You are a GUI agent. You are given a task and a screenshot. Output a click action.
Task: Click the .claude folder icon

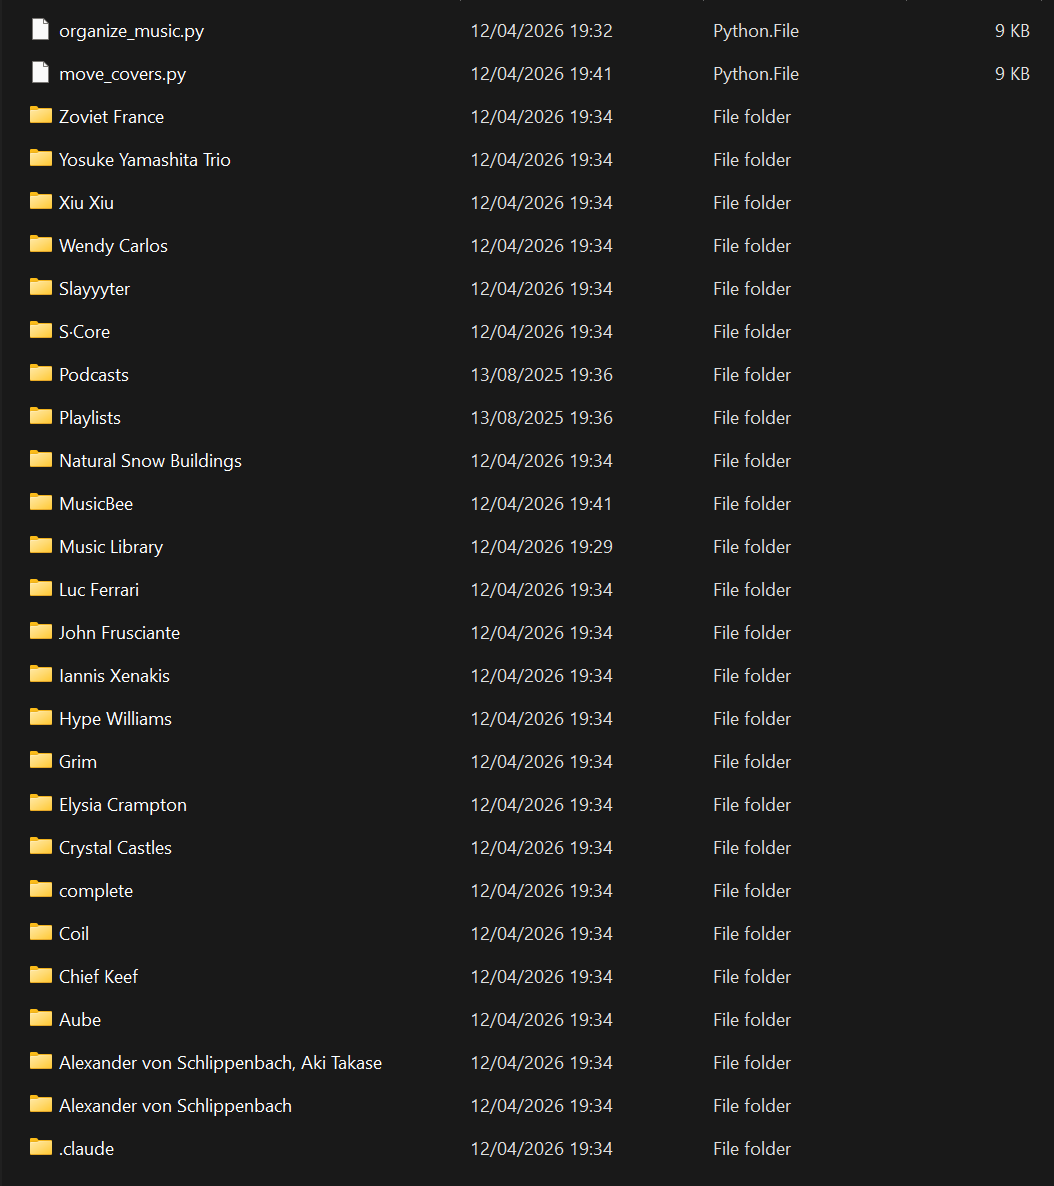41,1147
